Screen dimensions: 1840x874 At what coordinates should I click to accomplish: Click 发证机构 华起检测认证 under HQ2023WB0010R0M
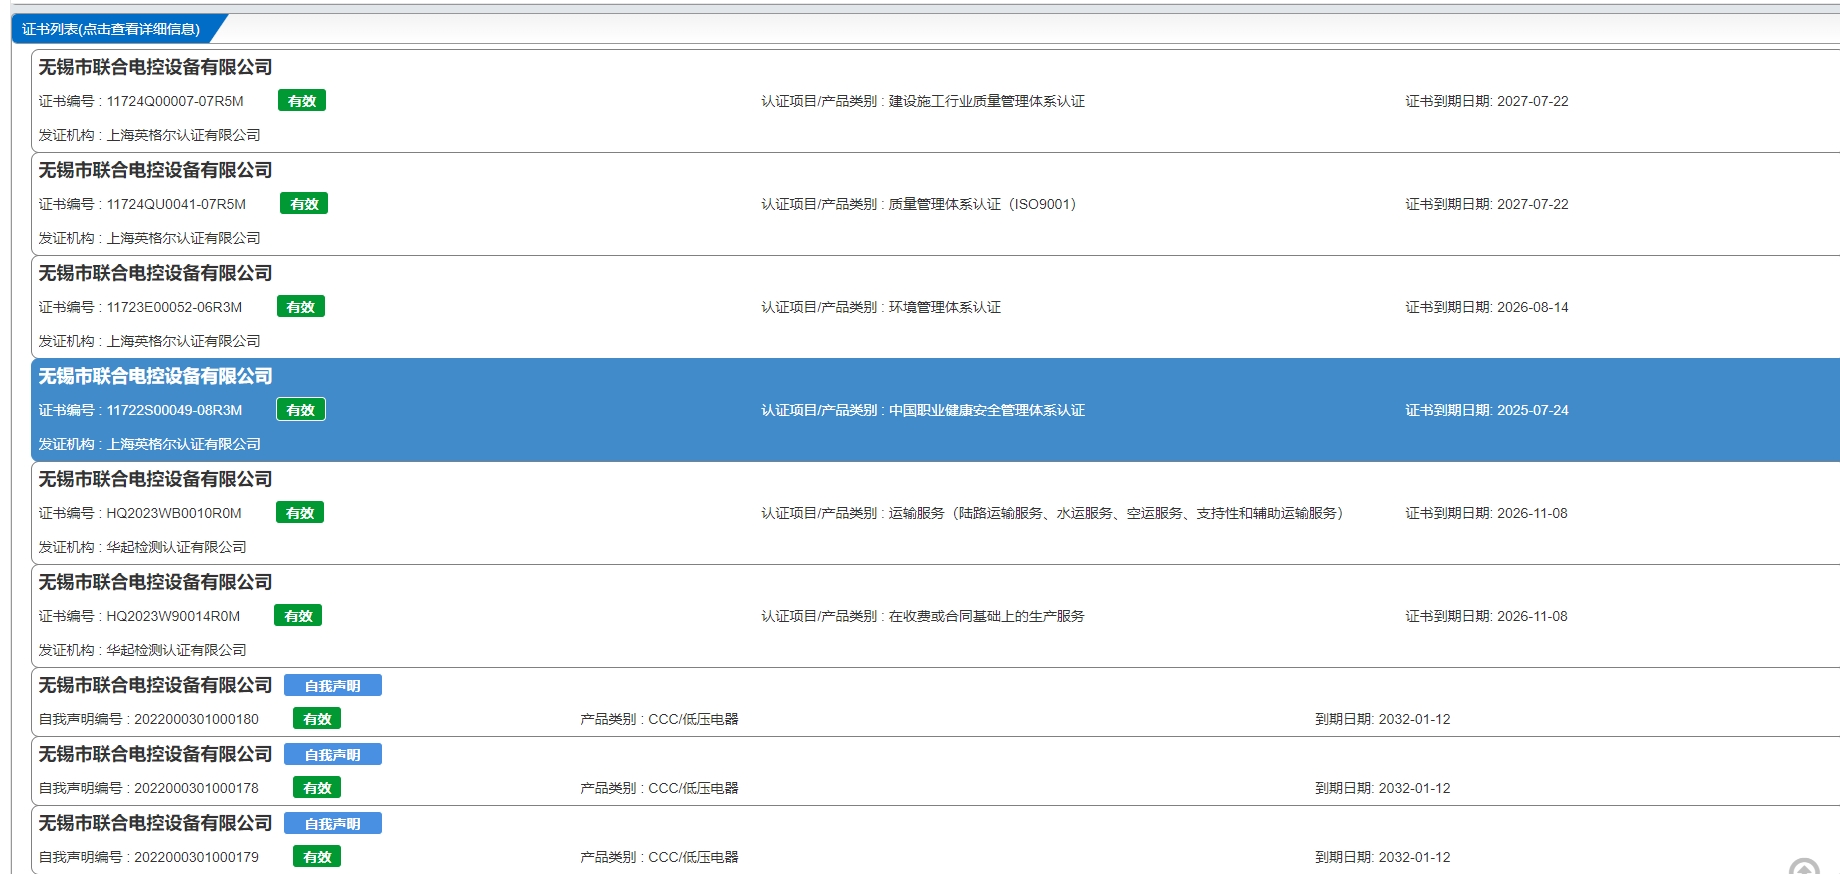click(x=142, y=547)
